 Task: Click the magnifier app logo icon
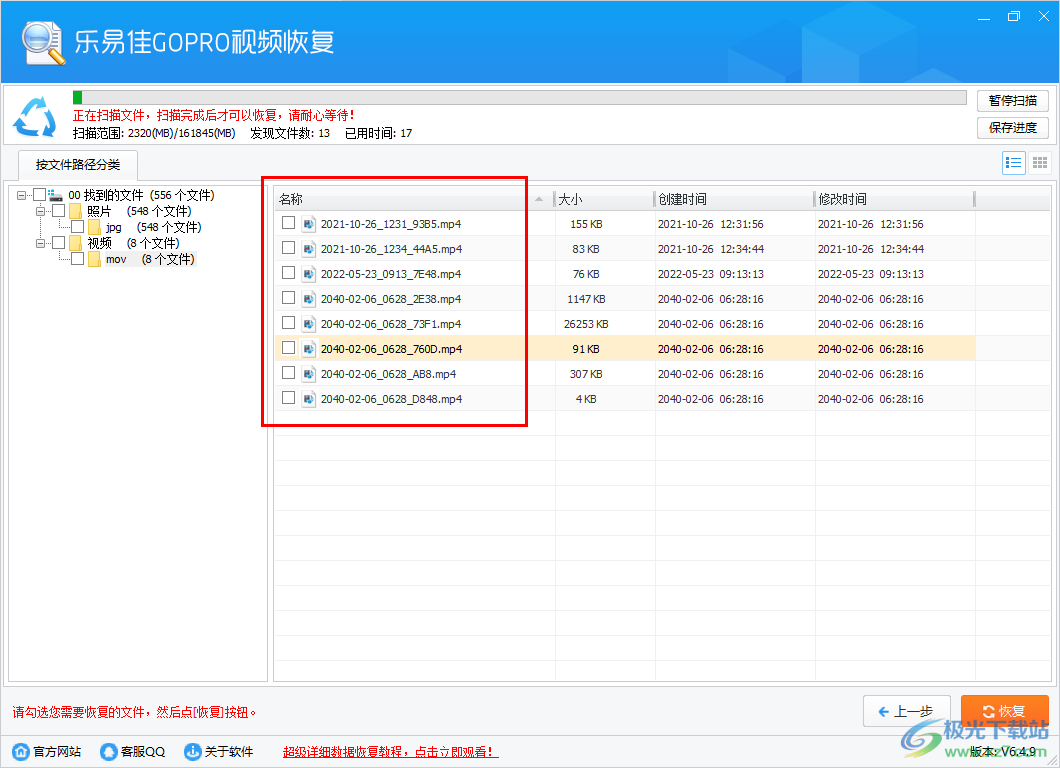click(43, 42)
